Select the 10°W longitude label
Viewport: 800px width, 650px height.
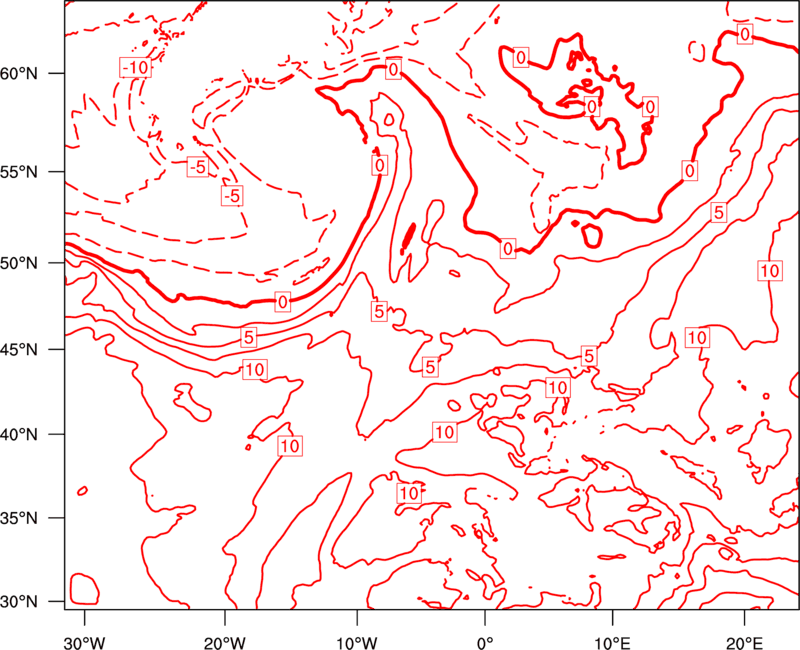pos(357,643)
